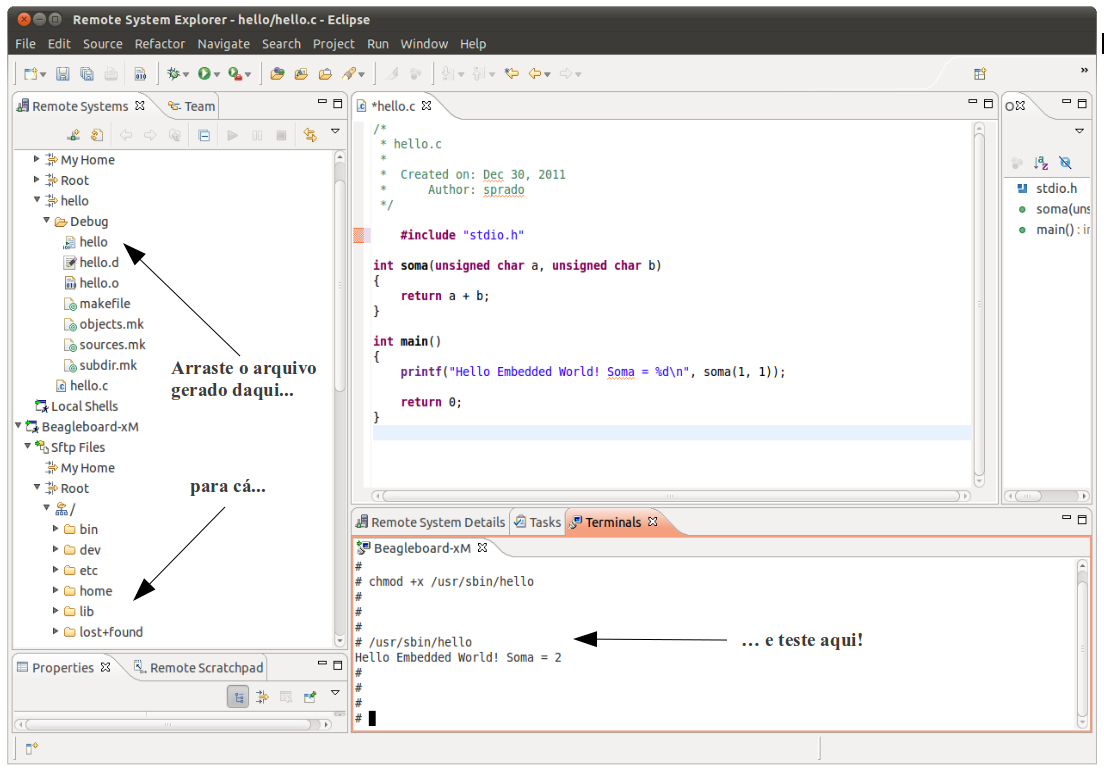The image size is (1104, 772).
Task: Click the editor's horizontal scrollbar
Action: coord(670,496)
